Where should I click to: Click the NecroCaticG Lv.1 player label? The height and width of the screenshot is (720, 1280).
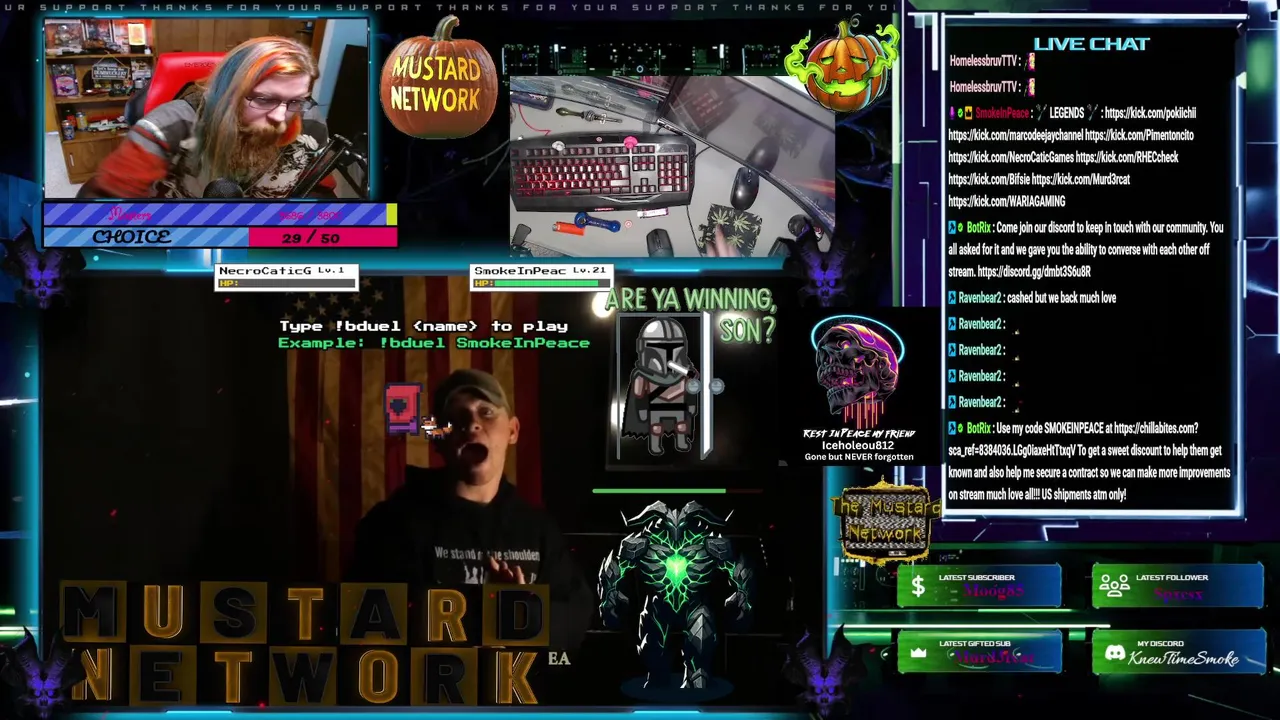coord(281,271)
